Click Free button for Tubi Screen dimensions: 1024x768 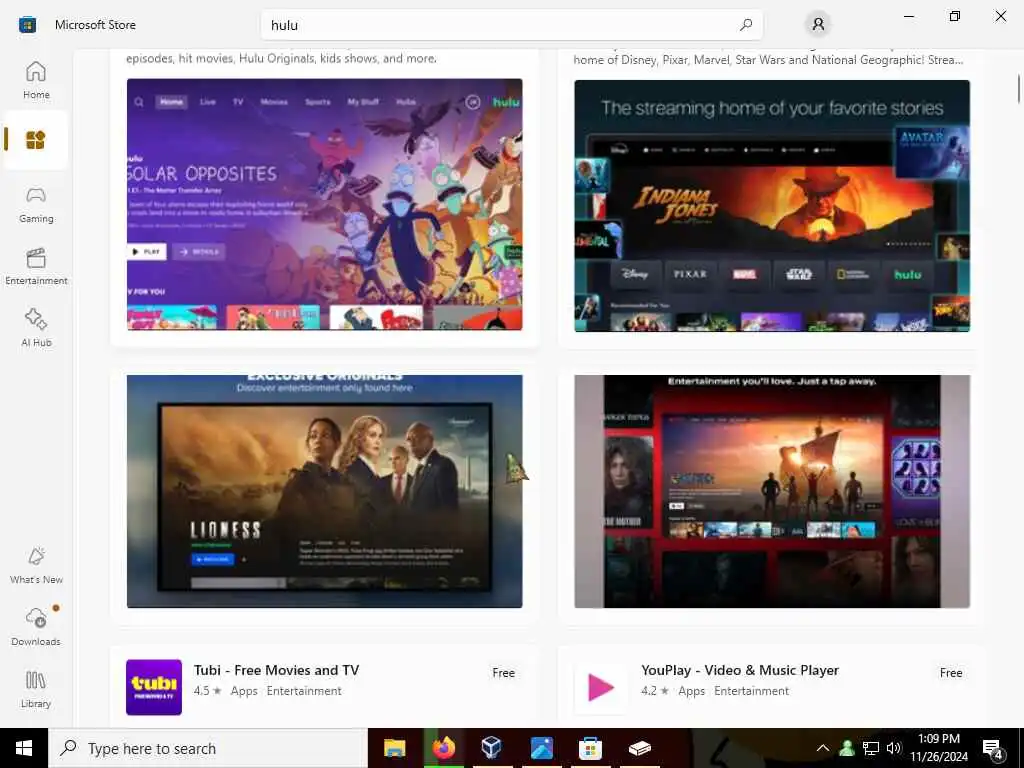point(504,673)
